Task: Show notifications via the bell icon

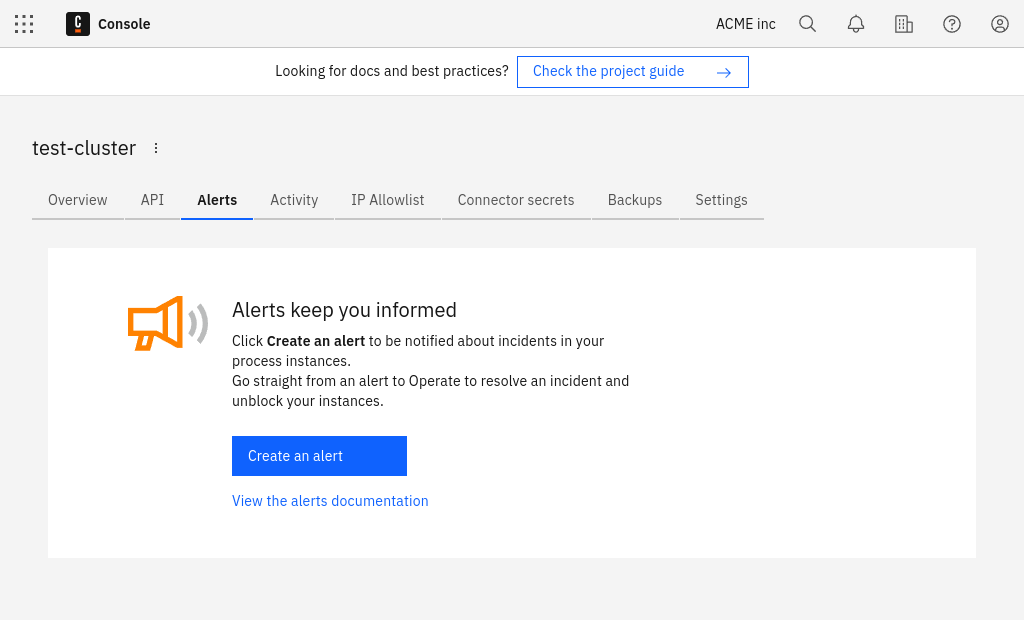Action: (856, 24)
